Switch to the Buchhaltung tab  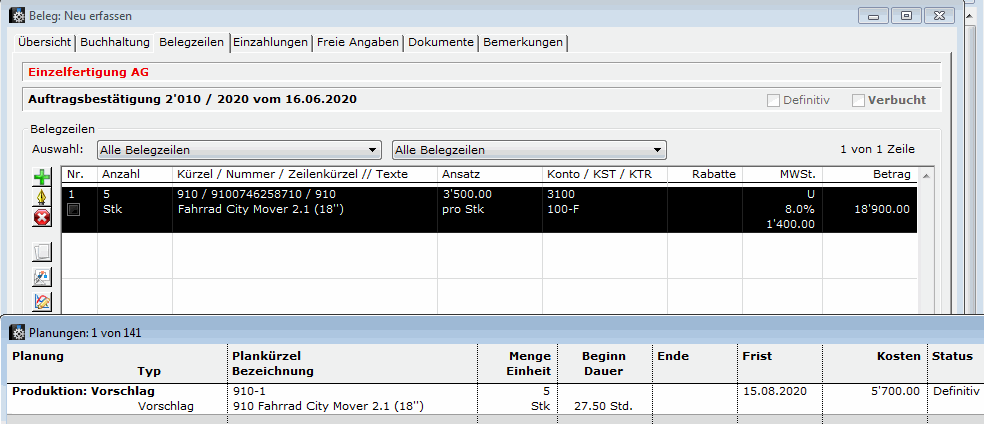pos(115,42)
